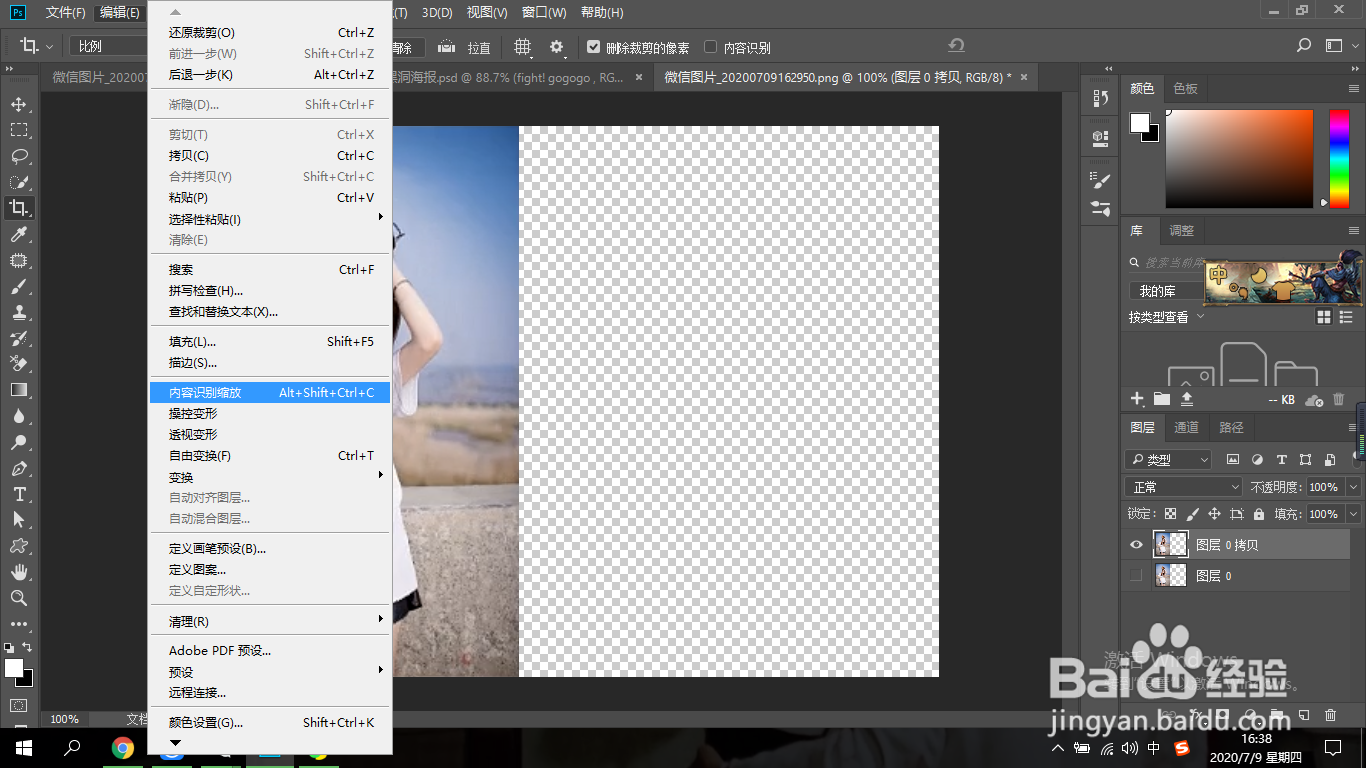
Task: Click the toolbox foreground color swatch
Action: click(13, 668)
